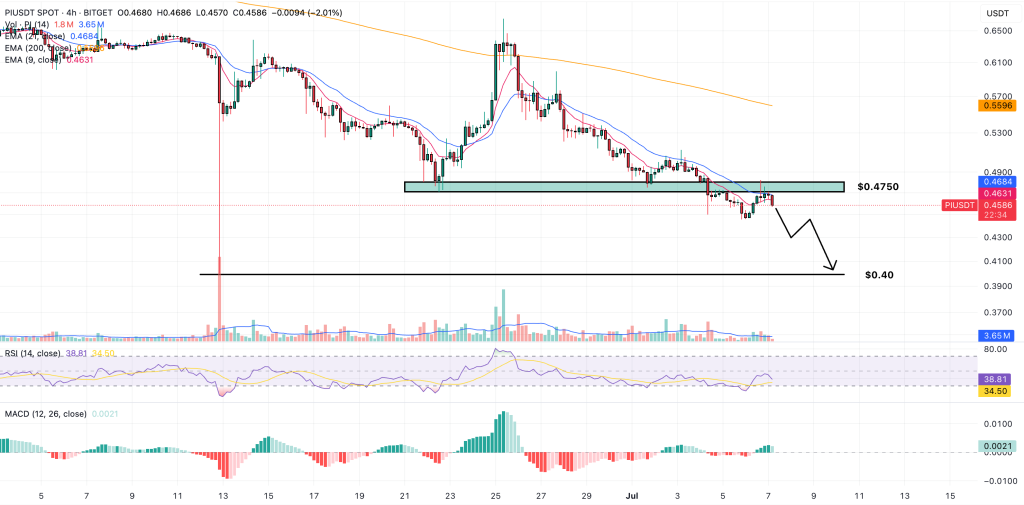Select the horizontal line at $0.40

(x=500, y=273)
